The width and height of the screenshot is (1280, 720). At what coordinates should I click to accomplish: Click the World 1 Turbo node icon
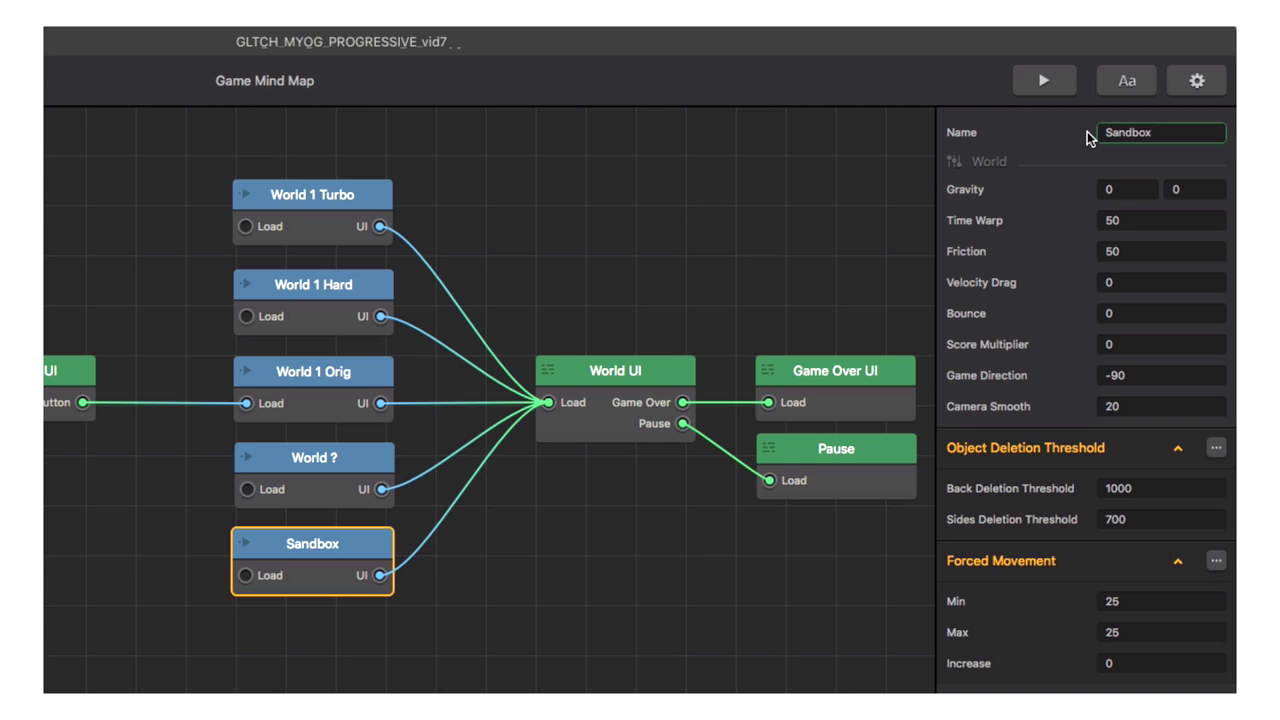(x=246, y=194)
